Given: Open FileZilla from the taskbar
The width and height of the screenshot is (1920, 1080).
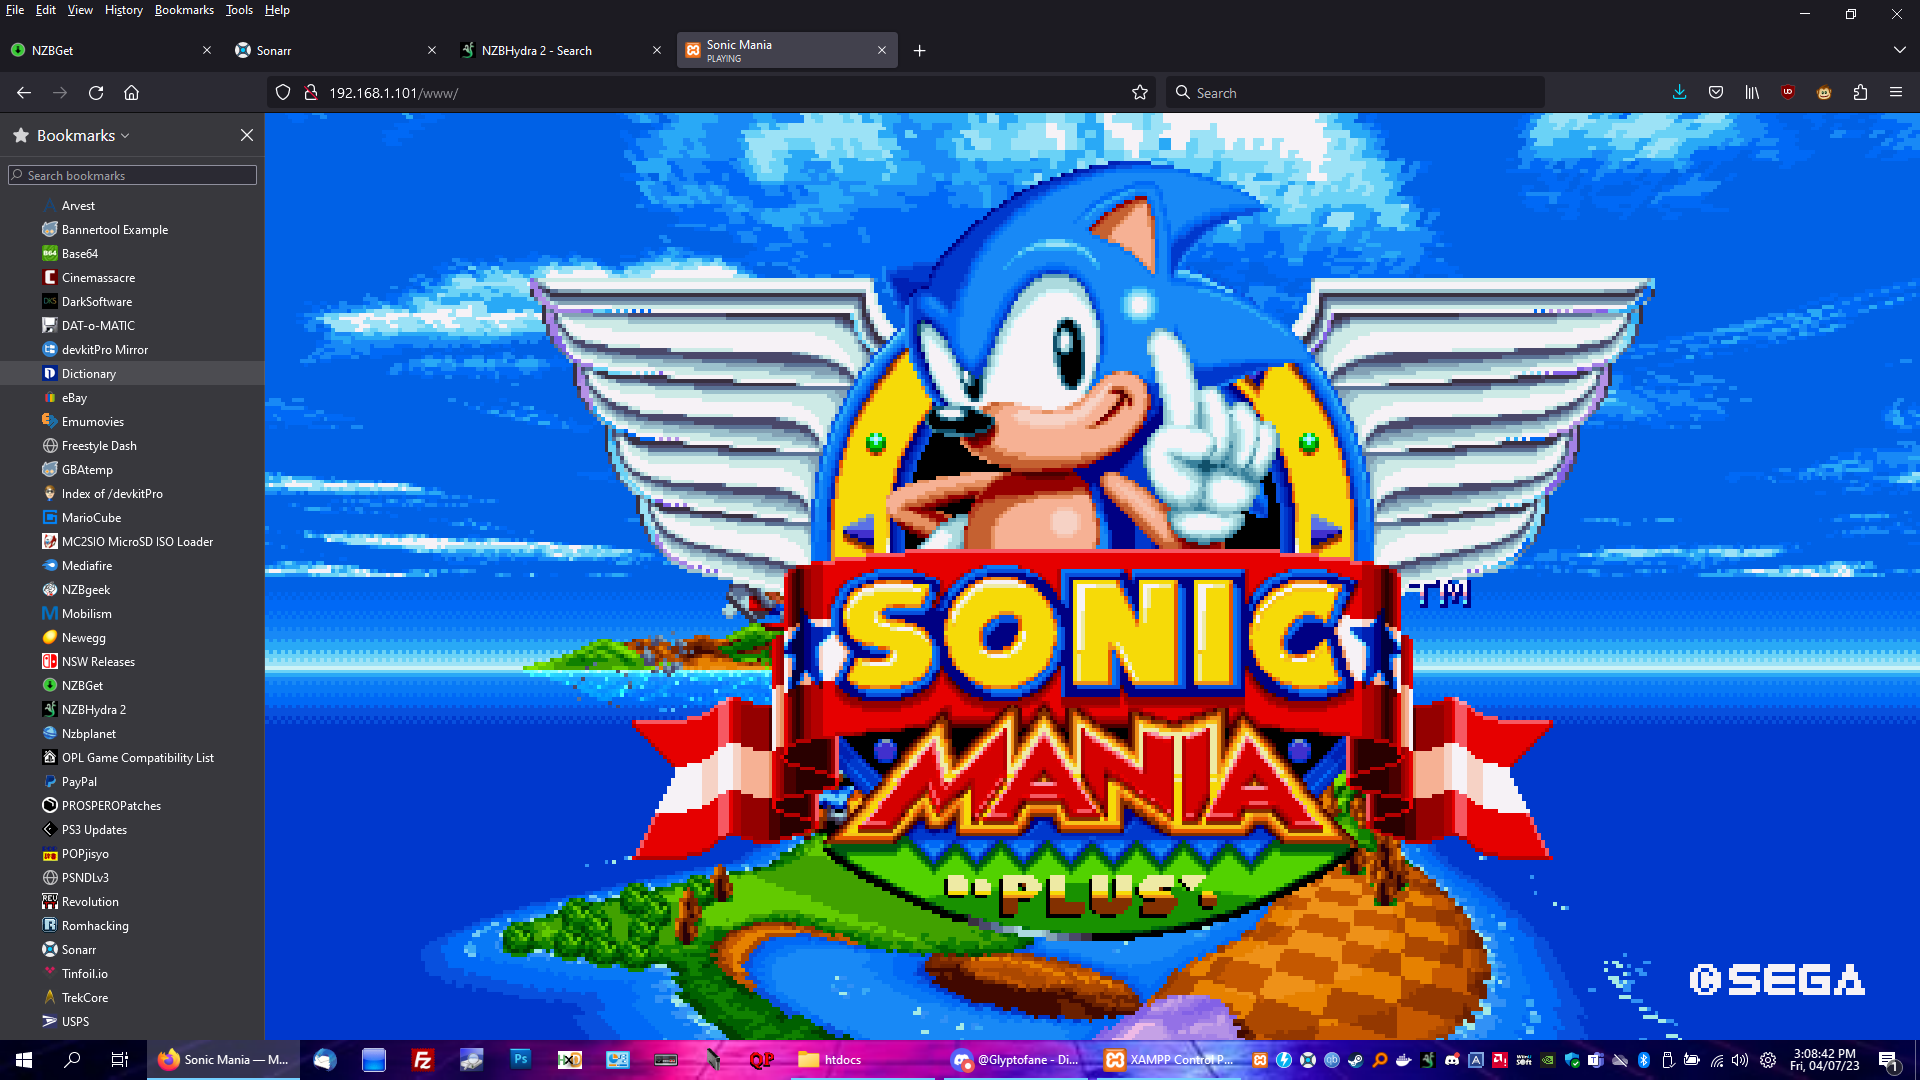Looking at the screenshot, I should 423,1060.
